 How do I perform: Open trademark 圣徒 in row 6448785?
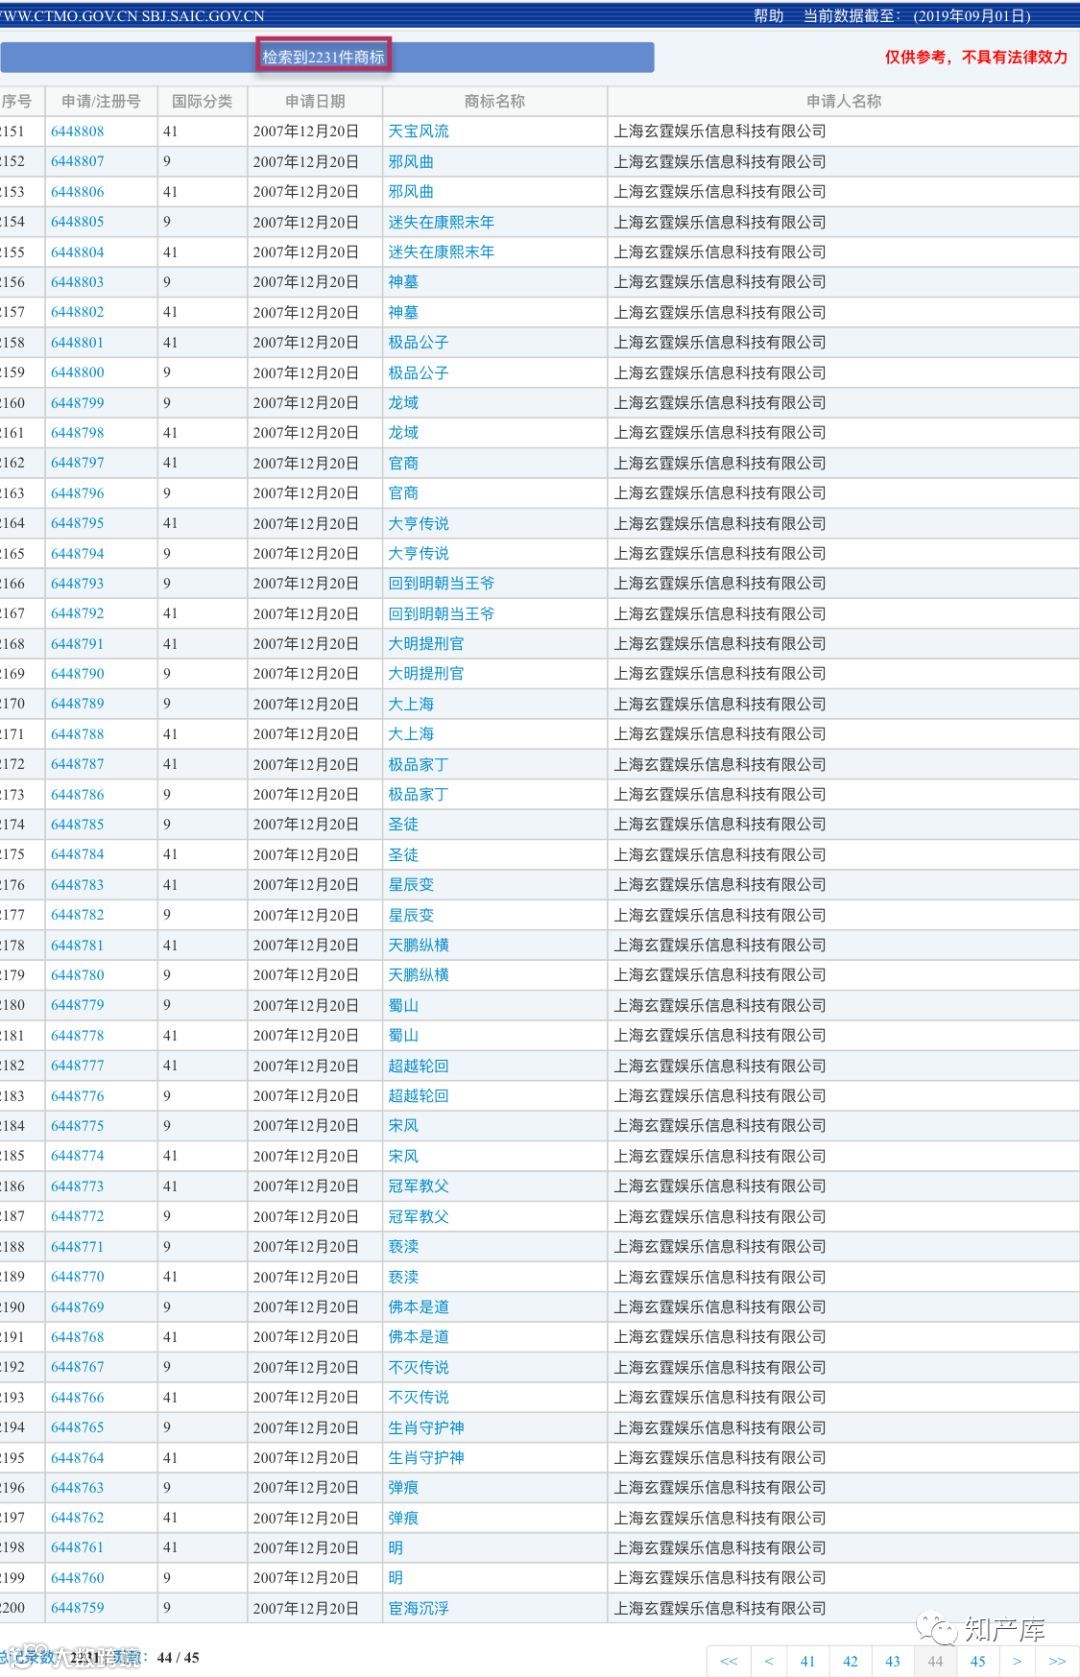403,824
